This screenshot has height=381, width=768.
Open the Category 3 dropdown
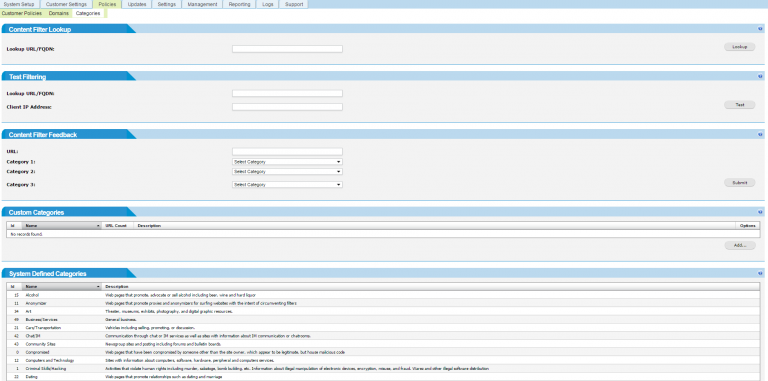tap(287, 185)
